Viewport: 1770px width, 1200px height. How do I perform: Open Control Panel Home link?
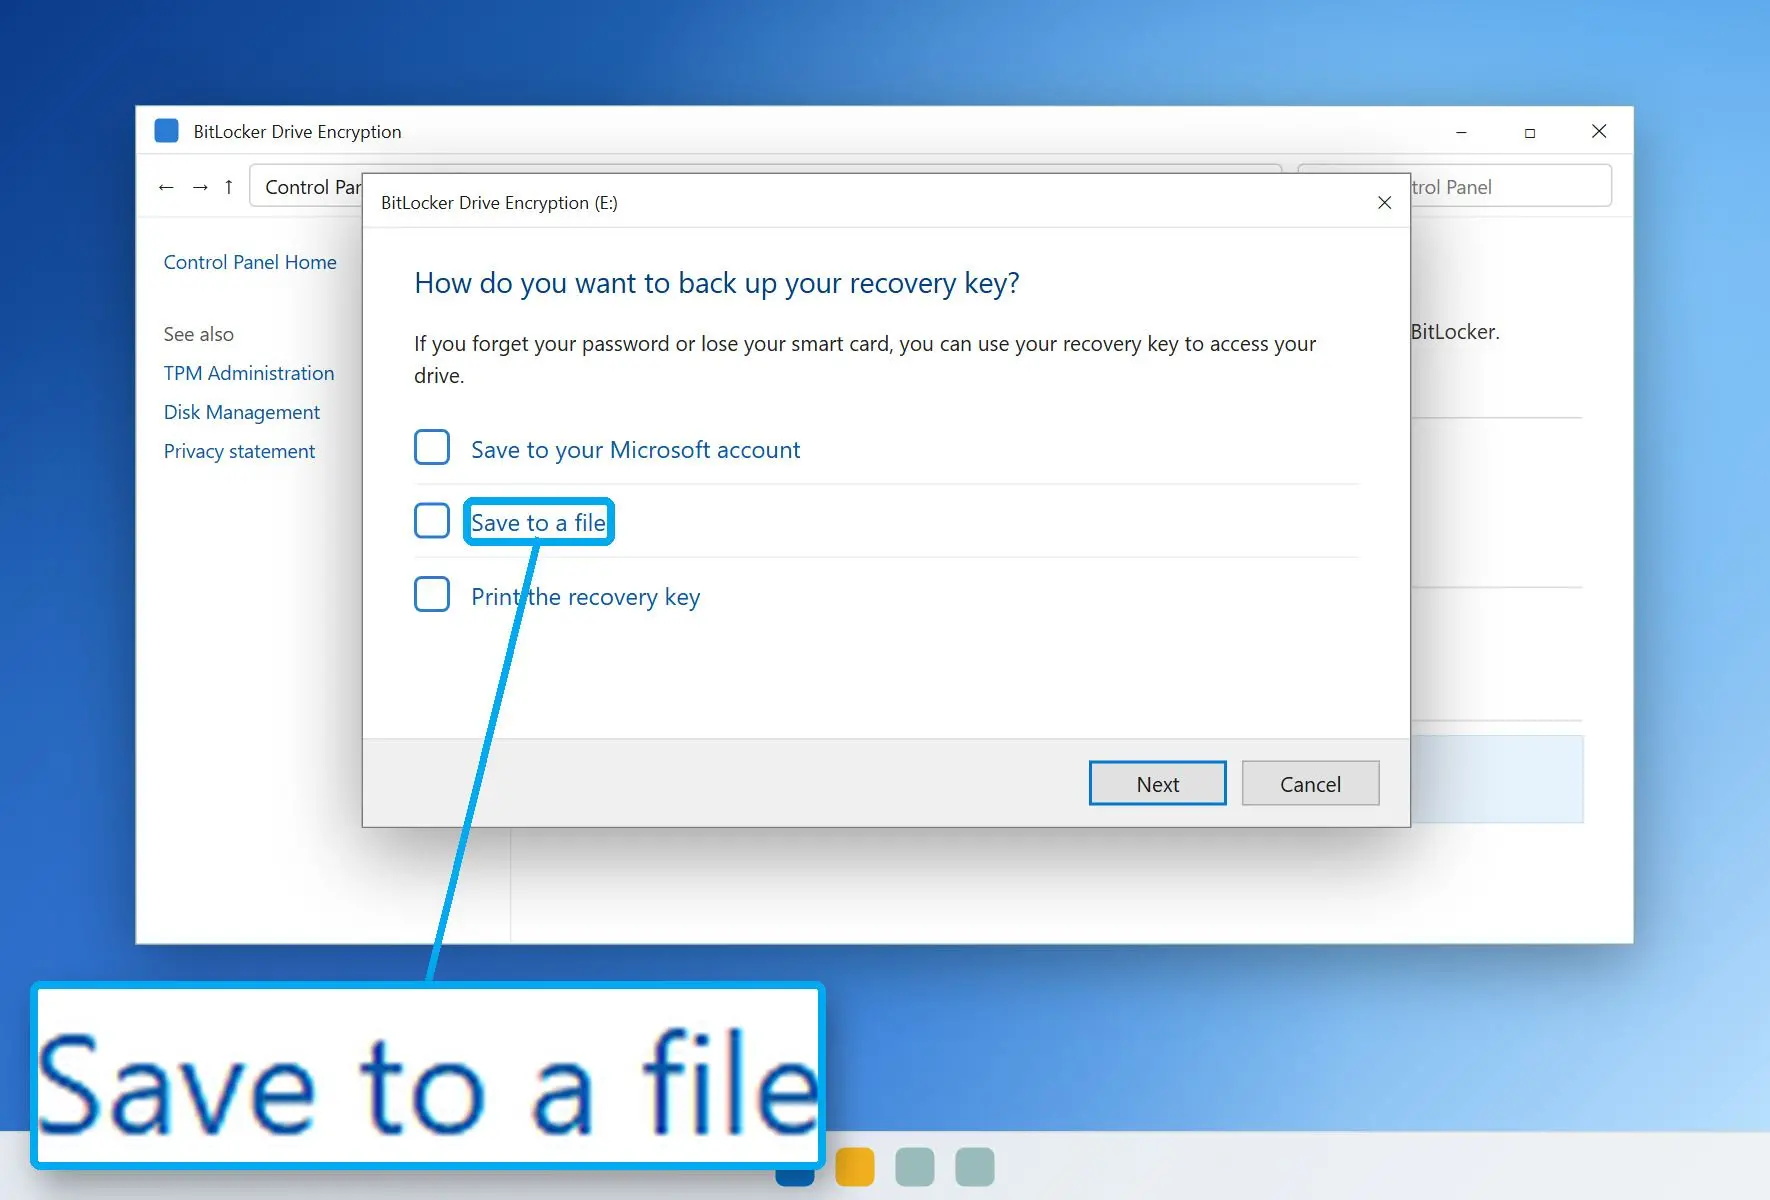tap(250, 262)
